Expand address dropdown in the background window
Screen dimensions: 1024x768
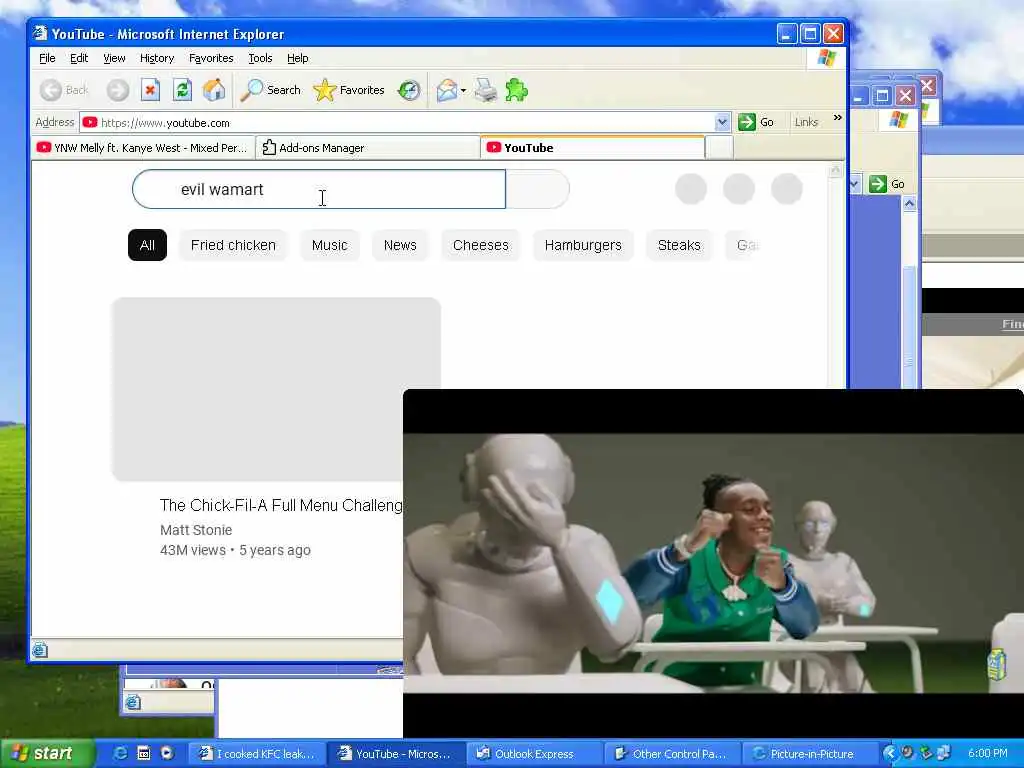point(854,184)
